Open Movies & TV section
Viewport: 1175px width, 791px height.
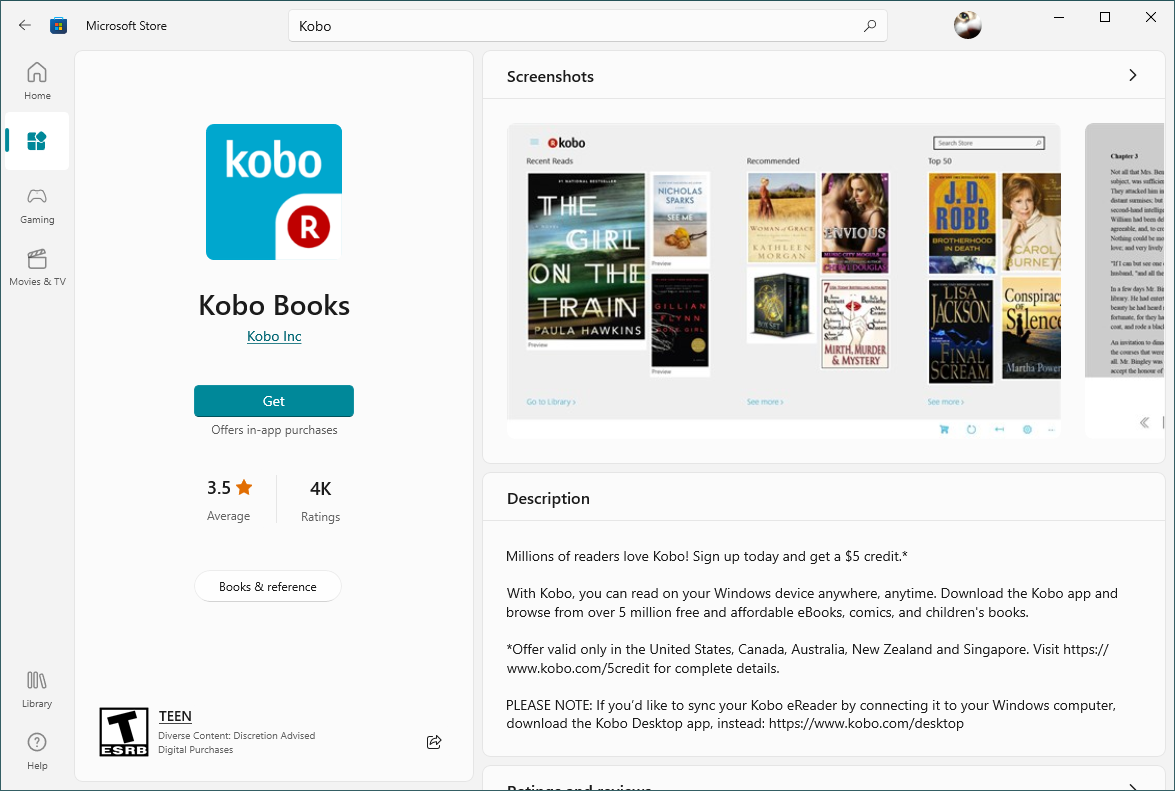click(37, 267)
